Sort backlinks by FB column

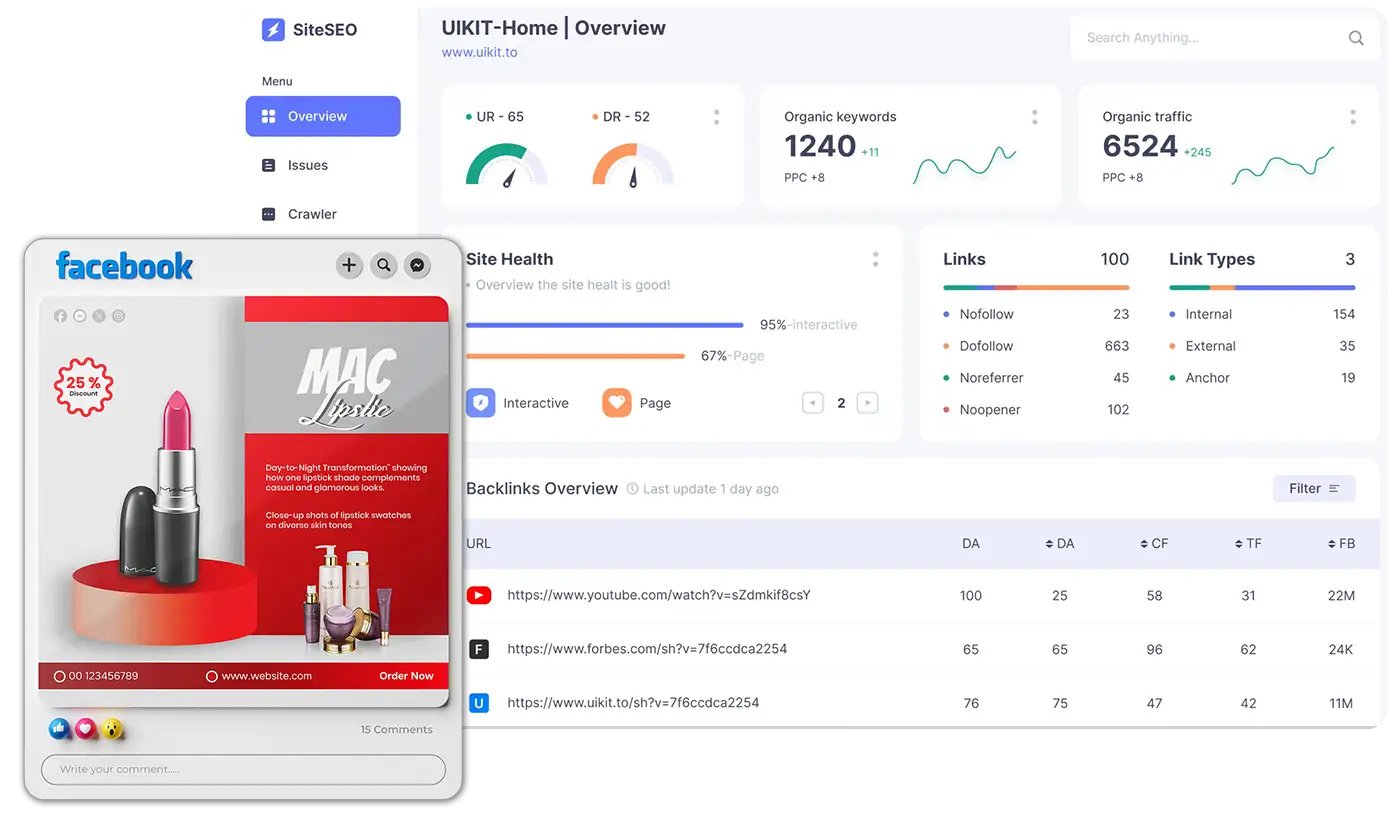pyautogui.click(x=1340, y=544)
